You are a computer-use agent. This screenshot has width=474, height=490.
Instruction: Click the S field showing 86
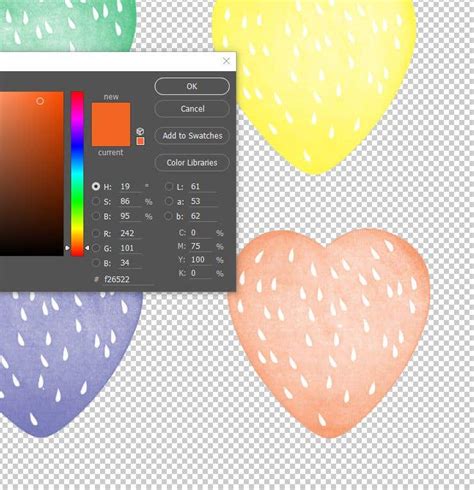[x=131, y=201]
